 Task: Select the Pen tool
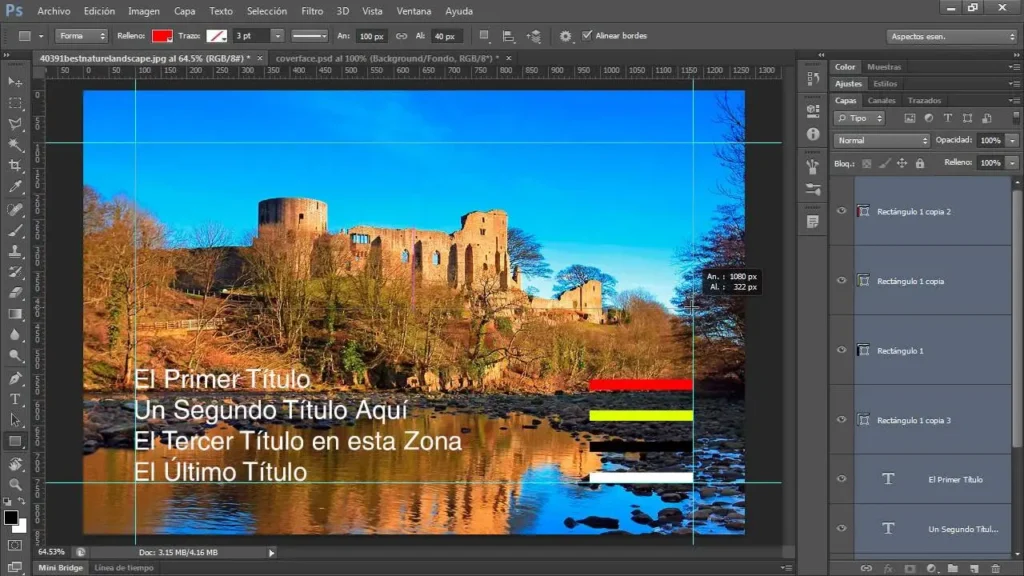coord(14,379)
